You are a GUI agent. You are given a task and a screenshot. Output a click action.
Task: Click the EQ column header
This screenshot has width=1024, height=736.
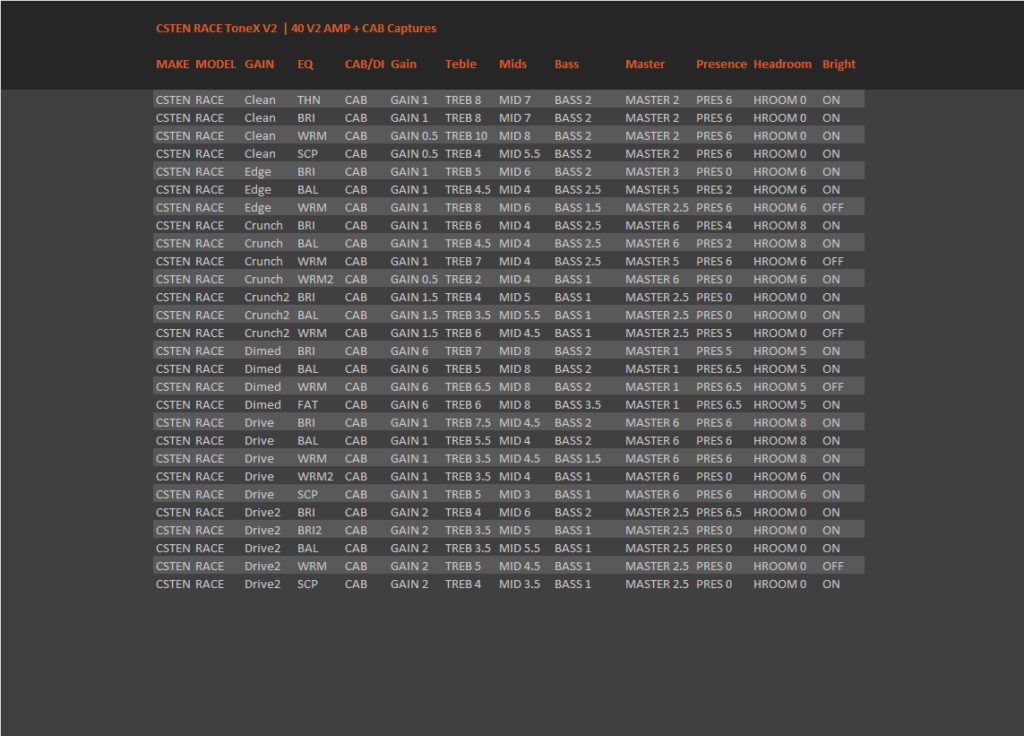pos(305,64)
